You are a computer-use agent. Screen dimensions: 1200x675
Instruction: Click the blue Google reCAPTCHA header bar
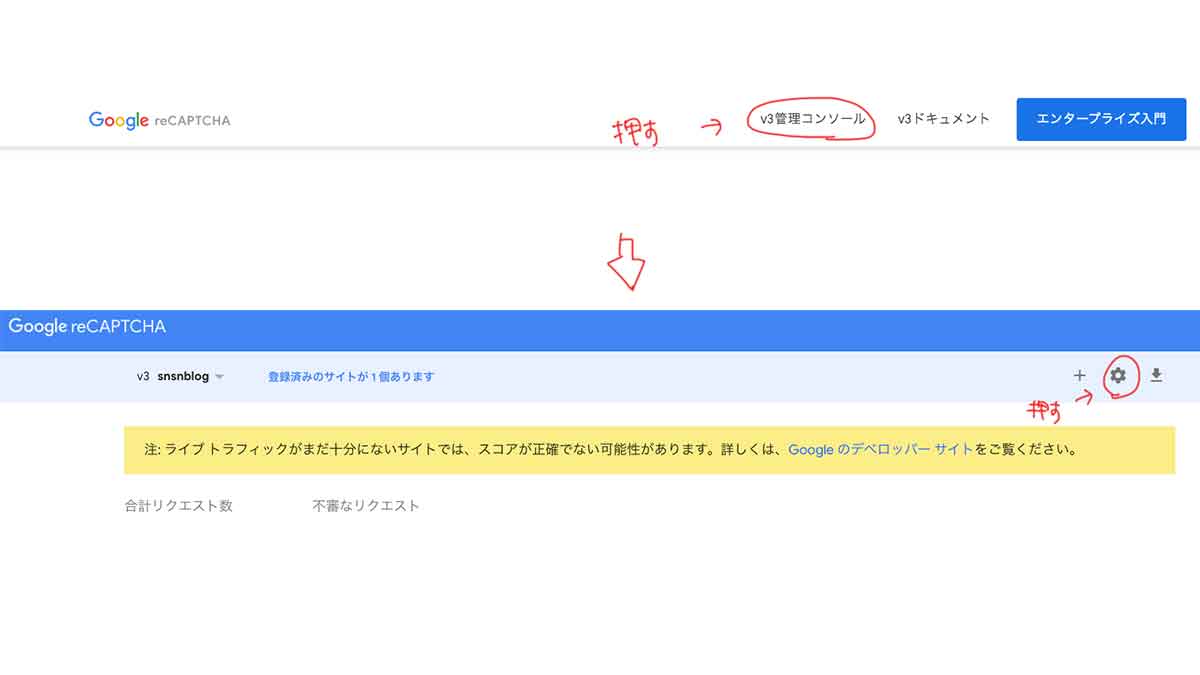[x=600, y=326]
